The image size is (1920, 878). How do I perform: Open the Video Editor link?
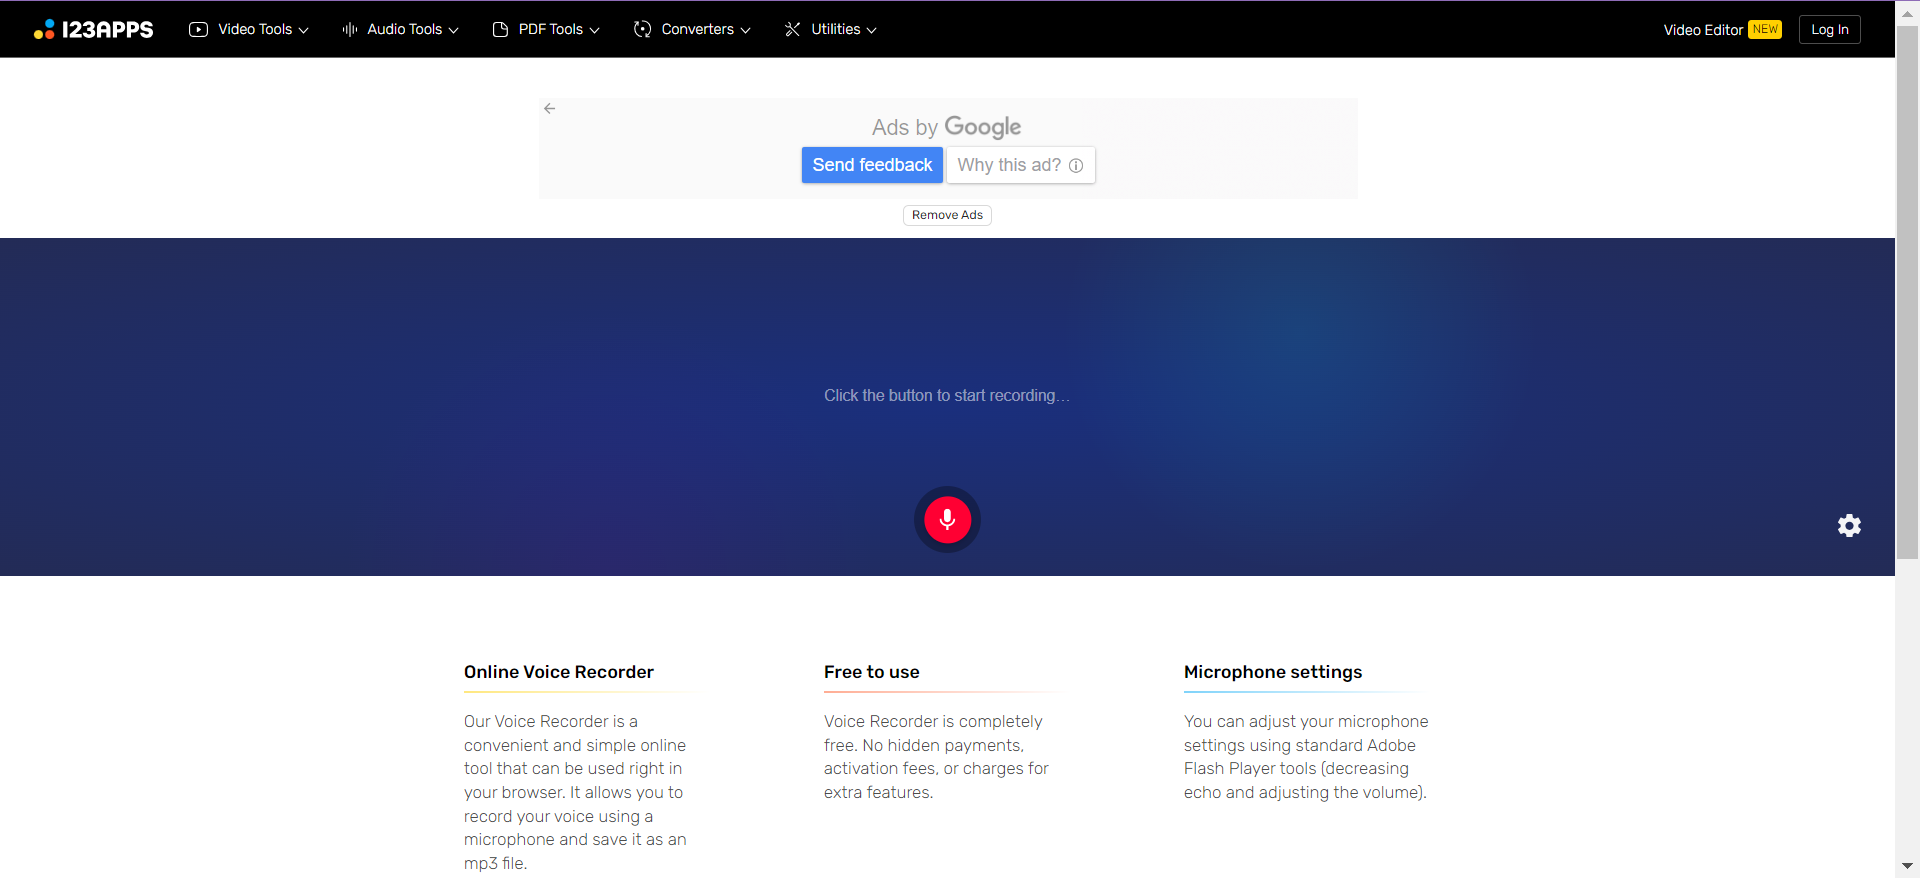tap(1702, 30)
